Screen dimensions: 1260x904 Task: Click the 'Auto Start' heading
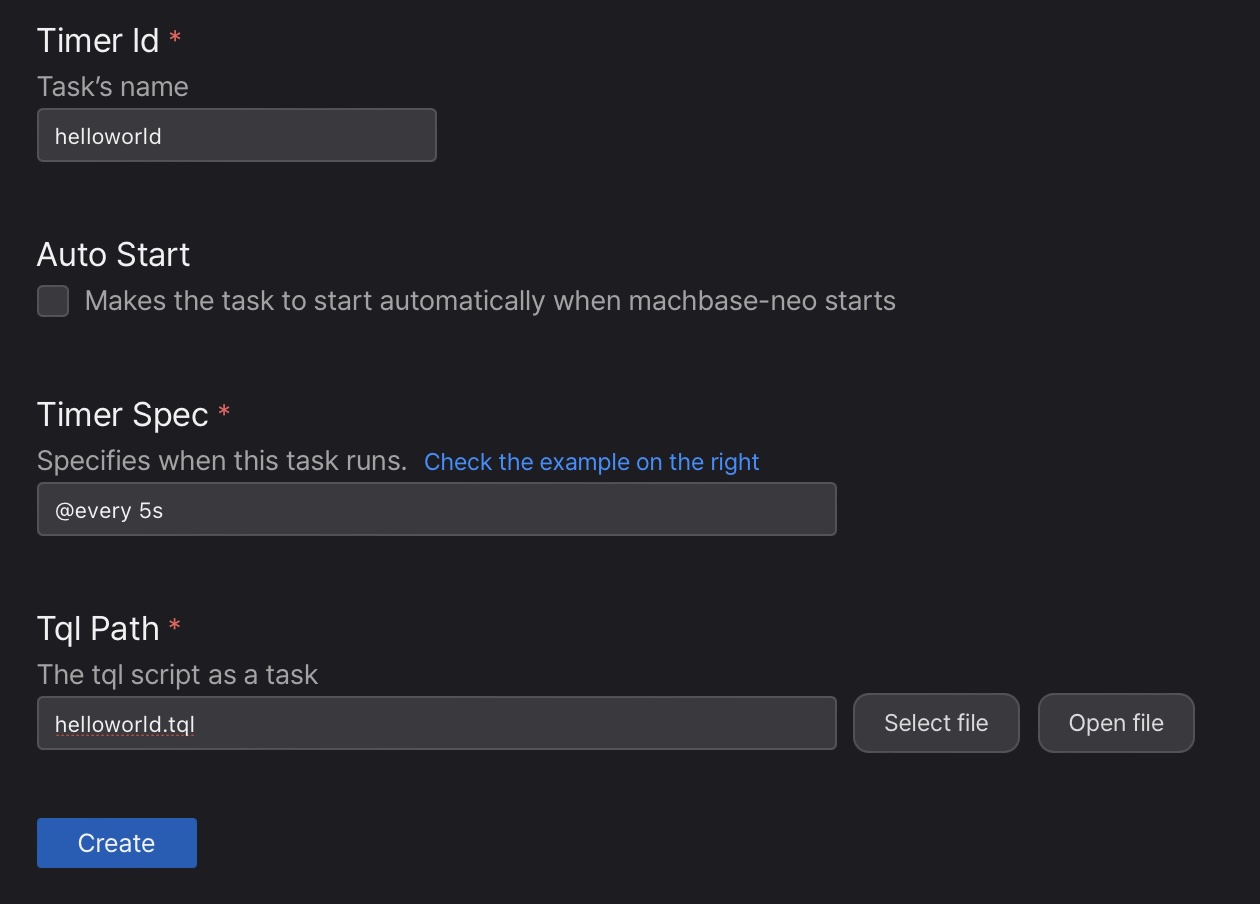(113, 255)
